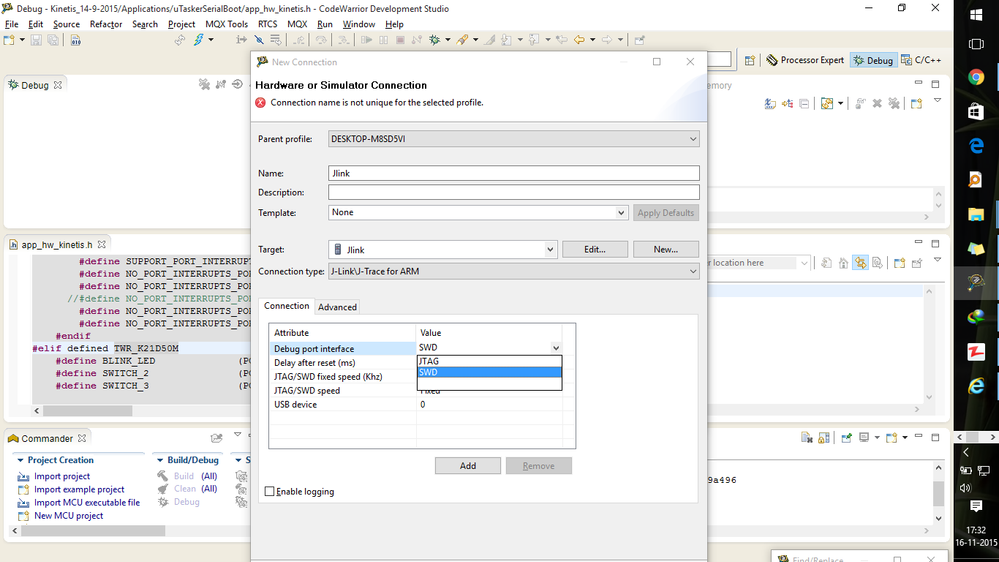Click the Commander view tab
Screen dimensions: 999x562
pyautogui.click(x=47, y=438)
